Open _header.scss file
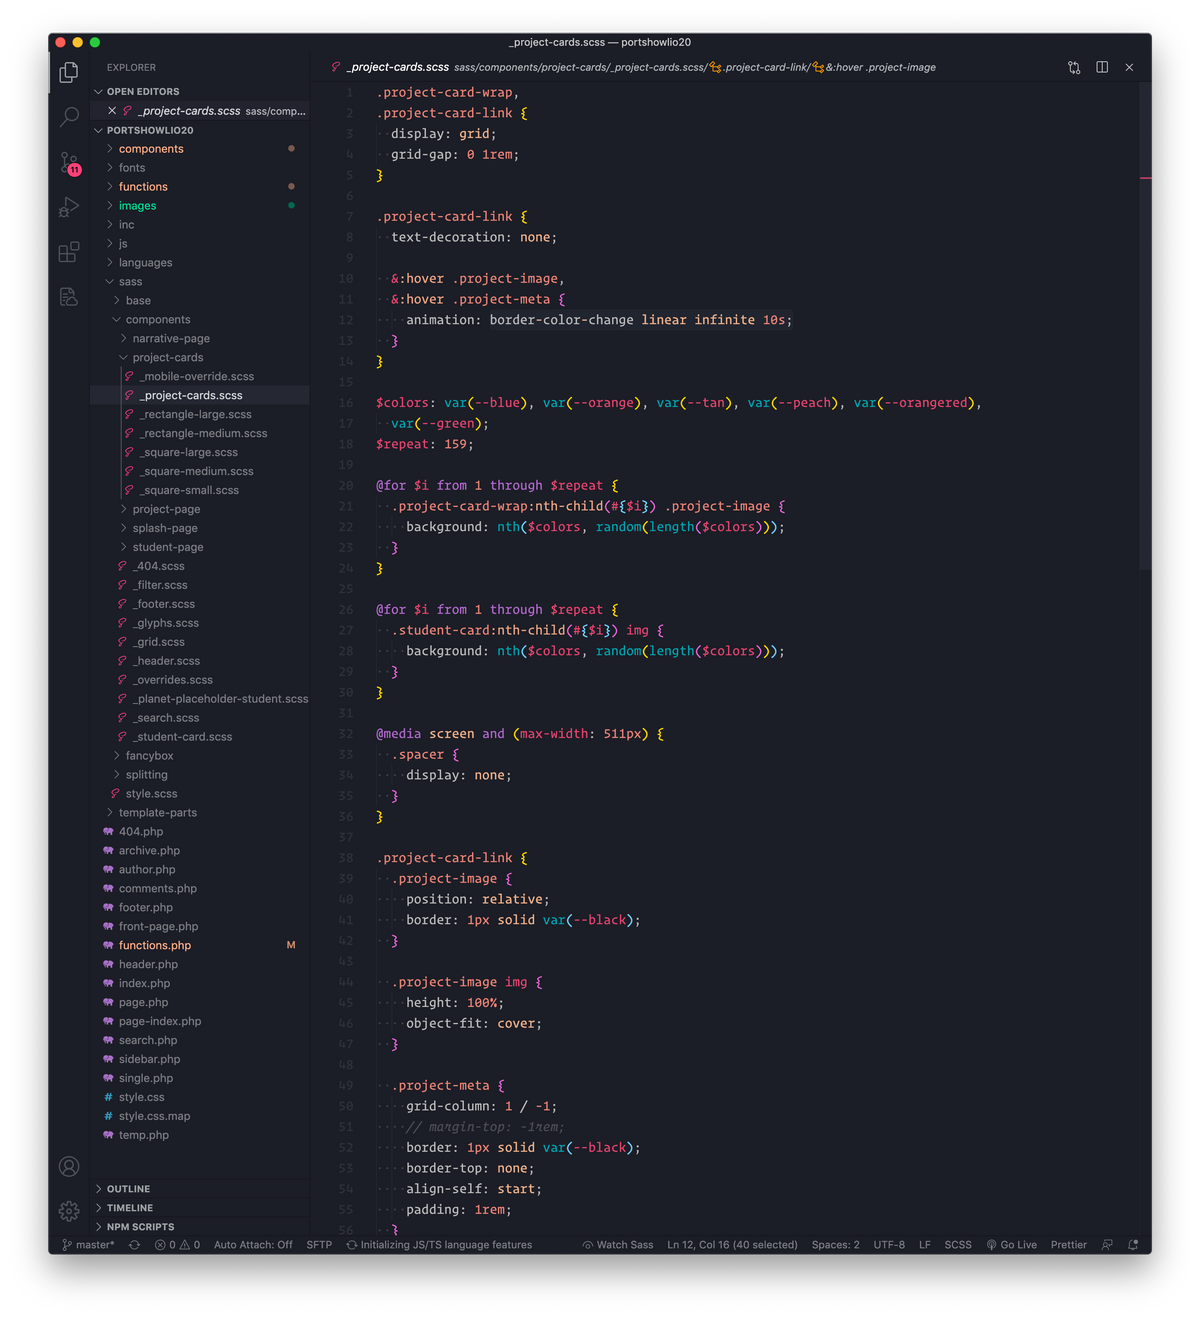Screen dimensions: 1200x1318 pos(200,661)
